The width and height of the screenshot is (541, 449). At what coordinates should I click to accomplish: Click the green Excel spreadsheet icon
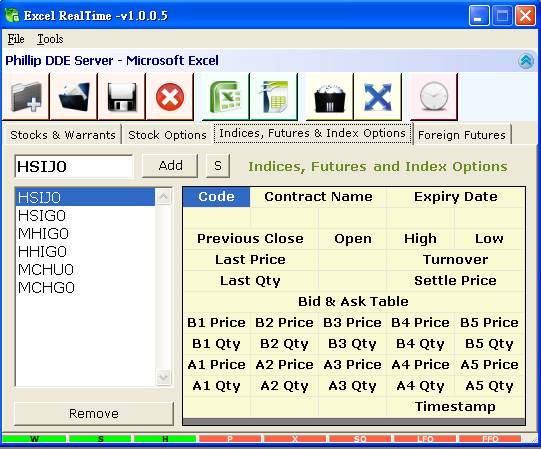[225, 97]
